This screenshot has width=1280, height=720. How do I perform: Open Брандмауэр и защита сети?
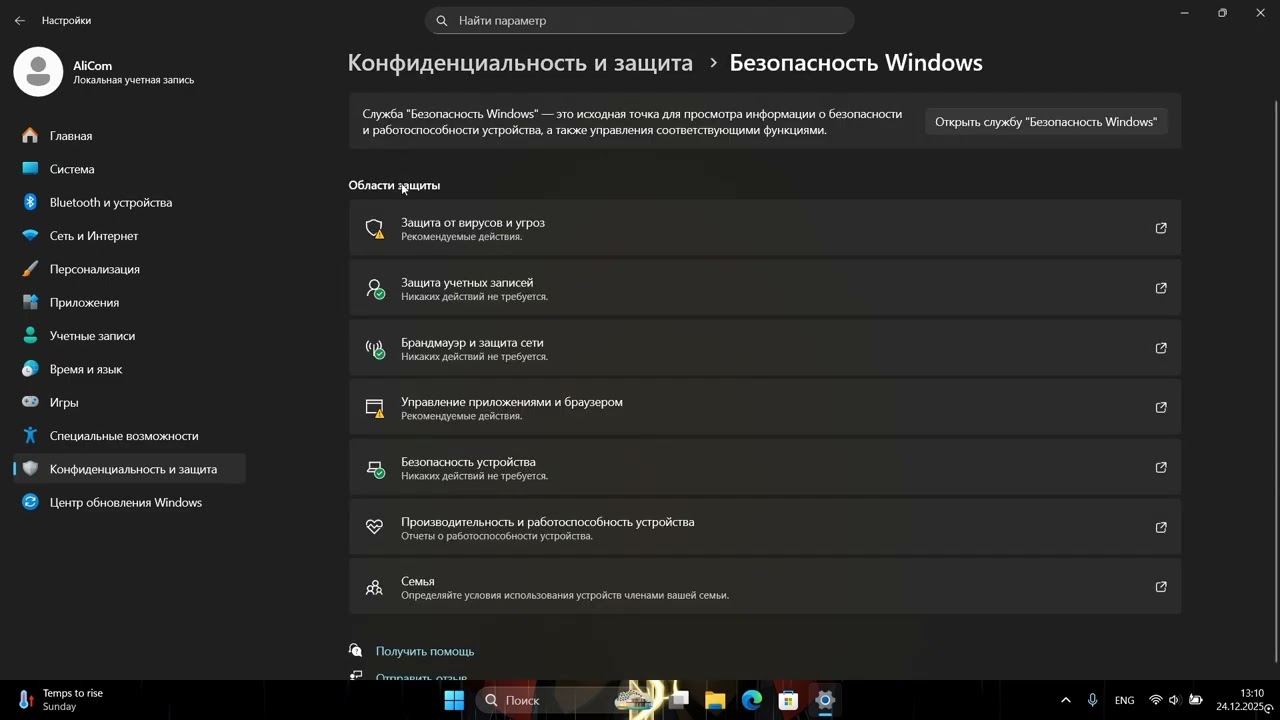pyautogui.click(x=765, y=348)
